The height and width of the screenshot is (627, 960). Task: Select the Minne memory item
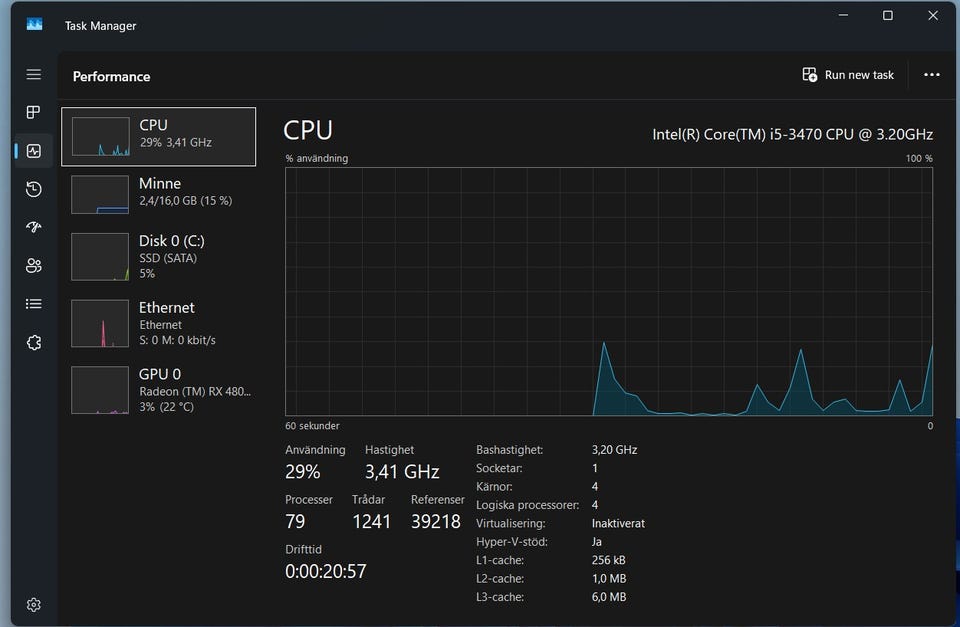point(158,193)
